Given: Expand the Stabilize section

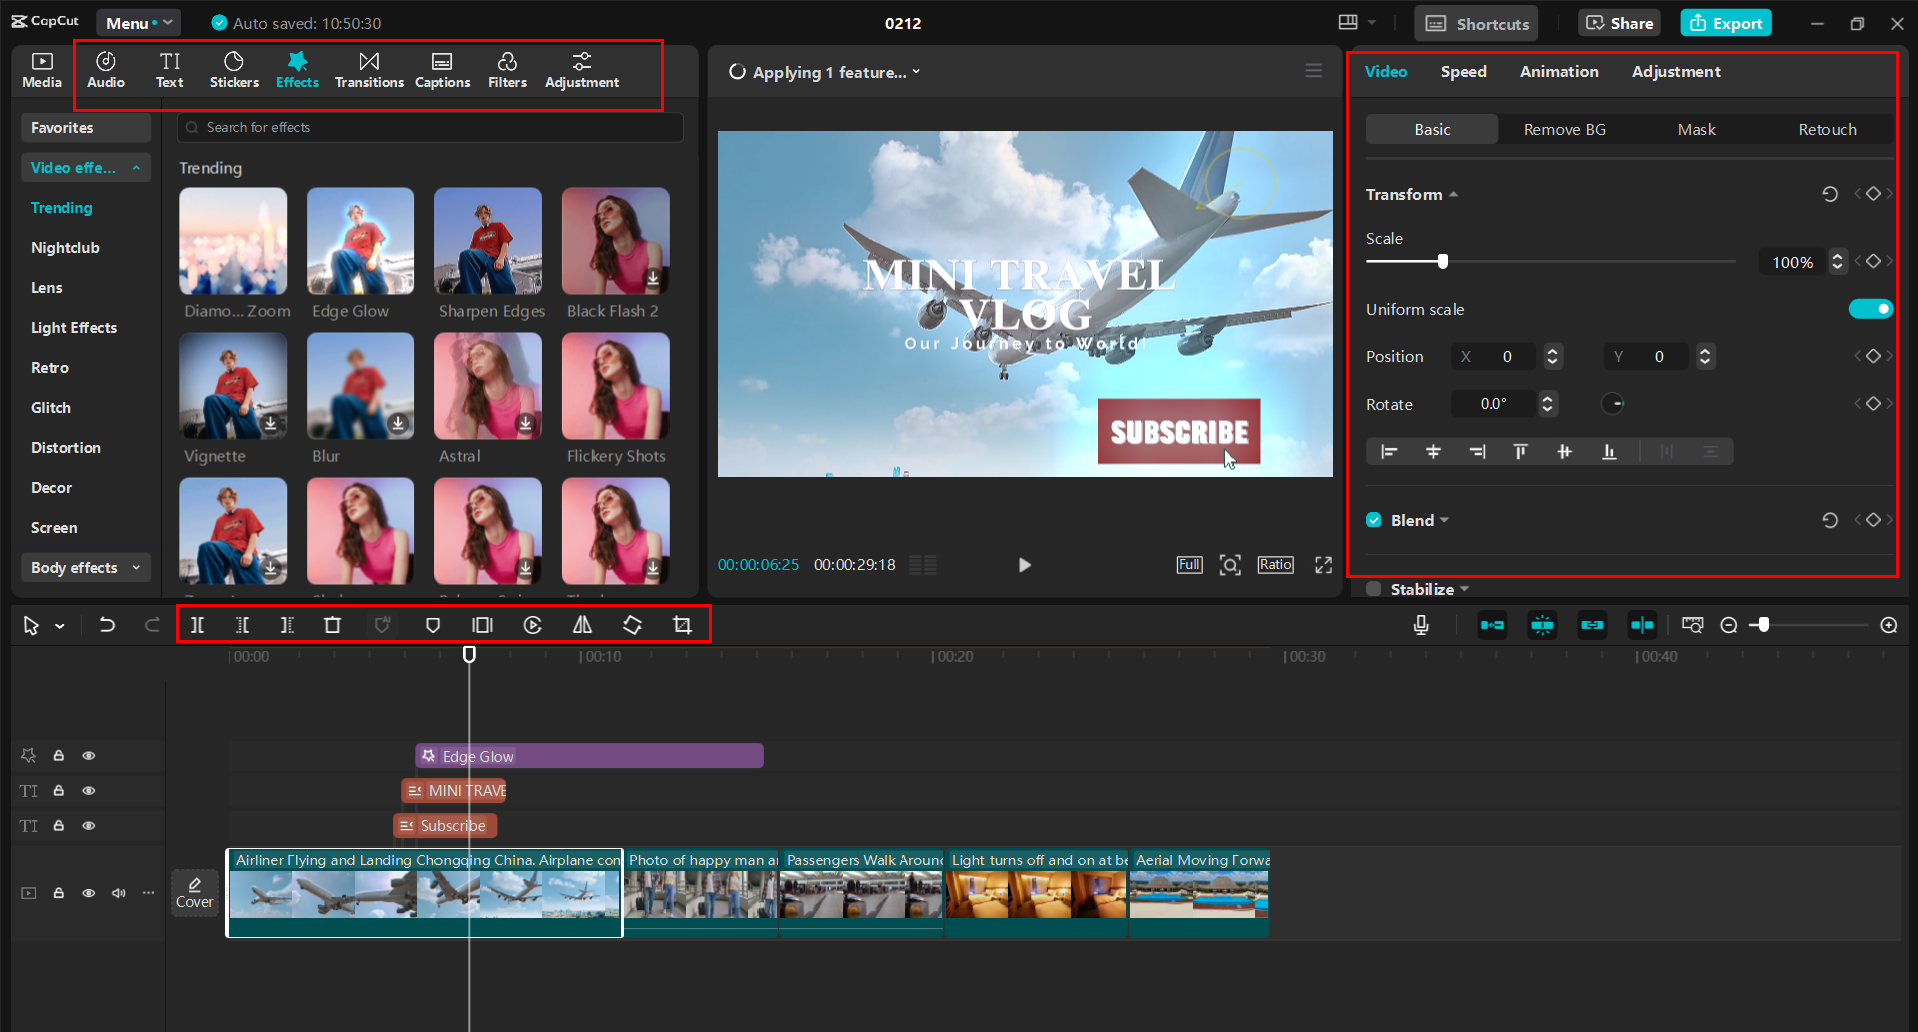Looking at the screenshot, I should point(1465,589).
